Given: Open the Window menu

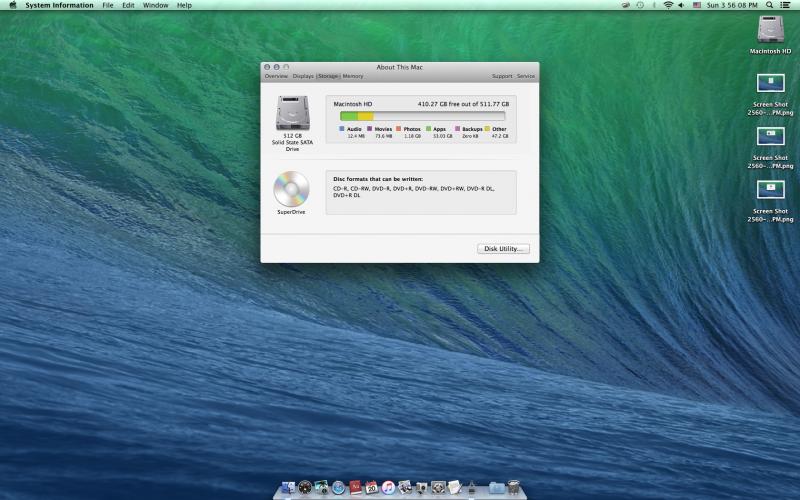Looking at the screenshot, I should click(155, 5).
